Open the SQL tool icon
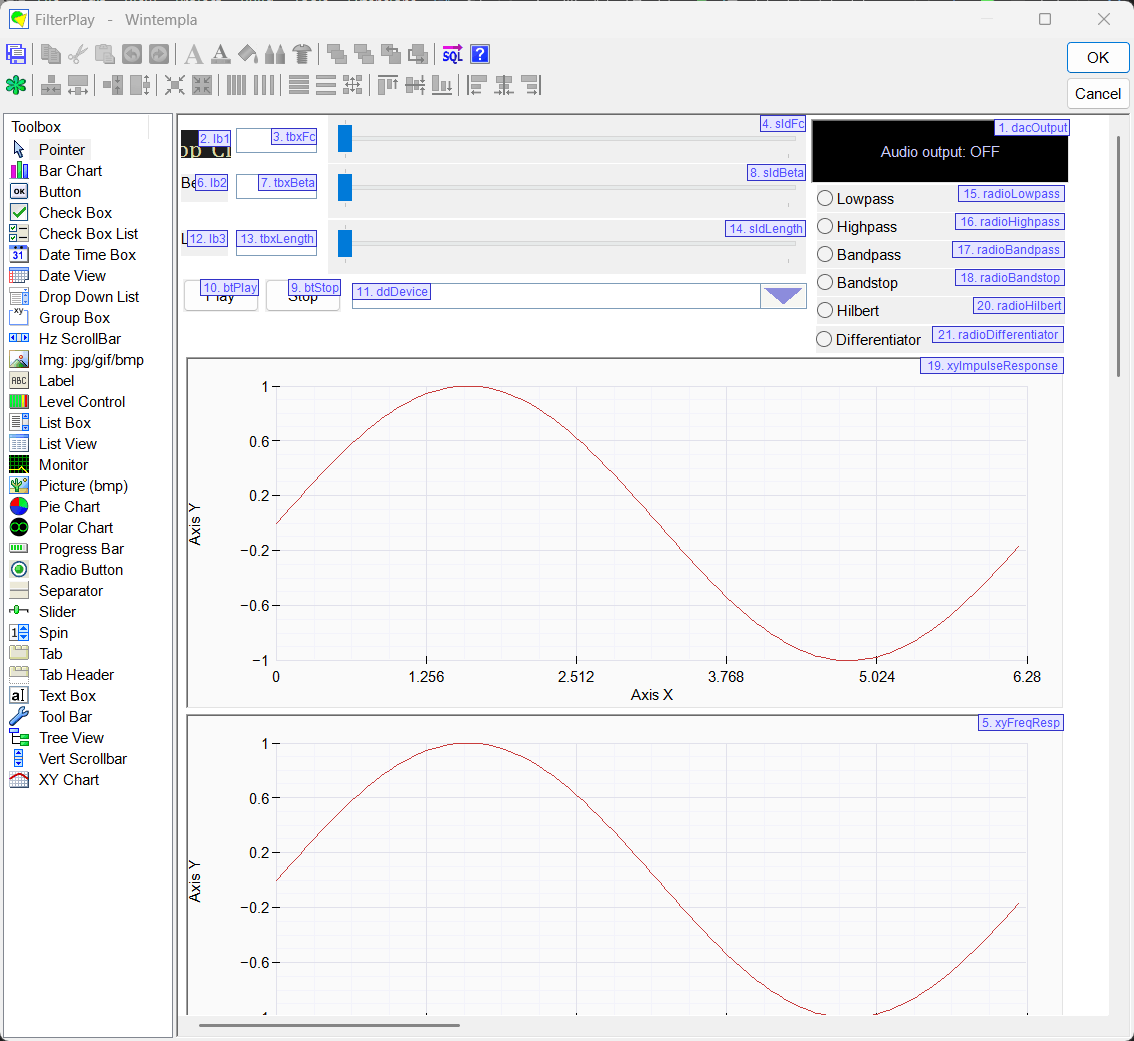Image resolution: width=1134 pixels, height=1041 pixels. pos(453,54)
